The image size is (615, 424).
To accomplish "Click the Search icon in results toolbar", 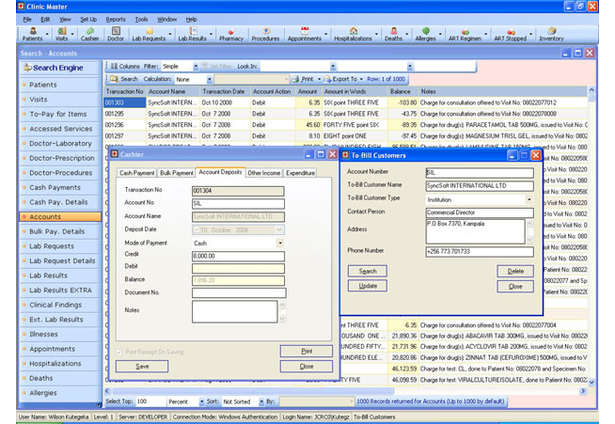I will coord(114,79).
